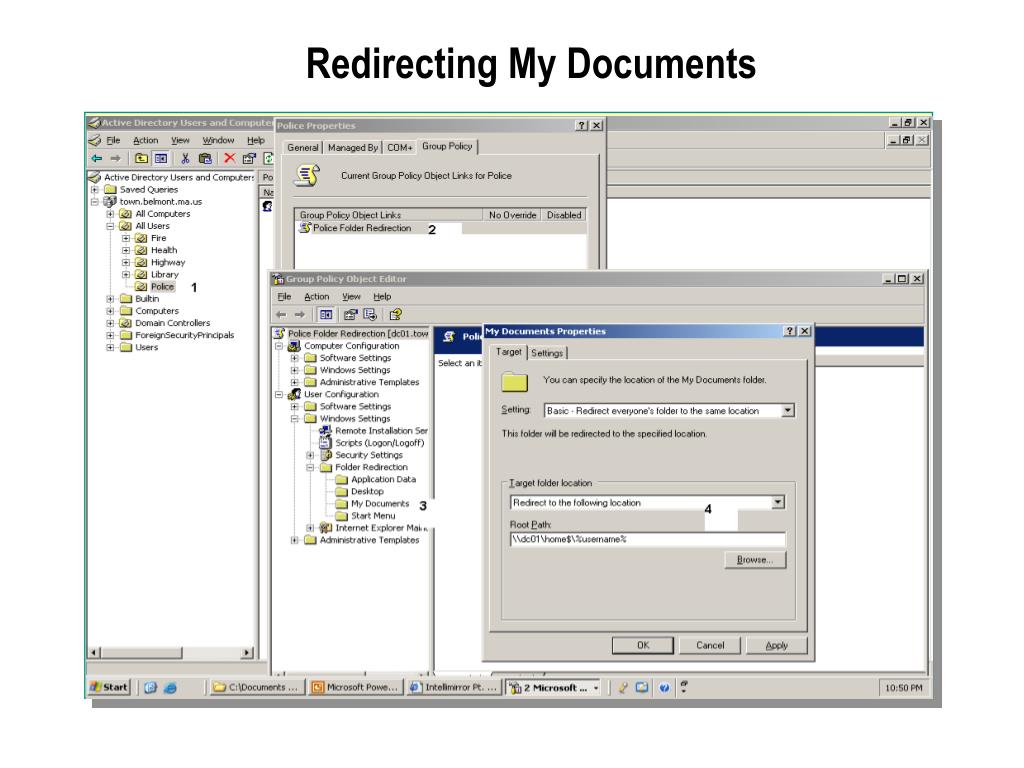
Task: Click help question mark in My Documents Properties
Action: point(790,331)
